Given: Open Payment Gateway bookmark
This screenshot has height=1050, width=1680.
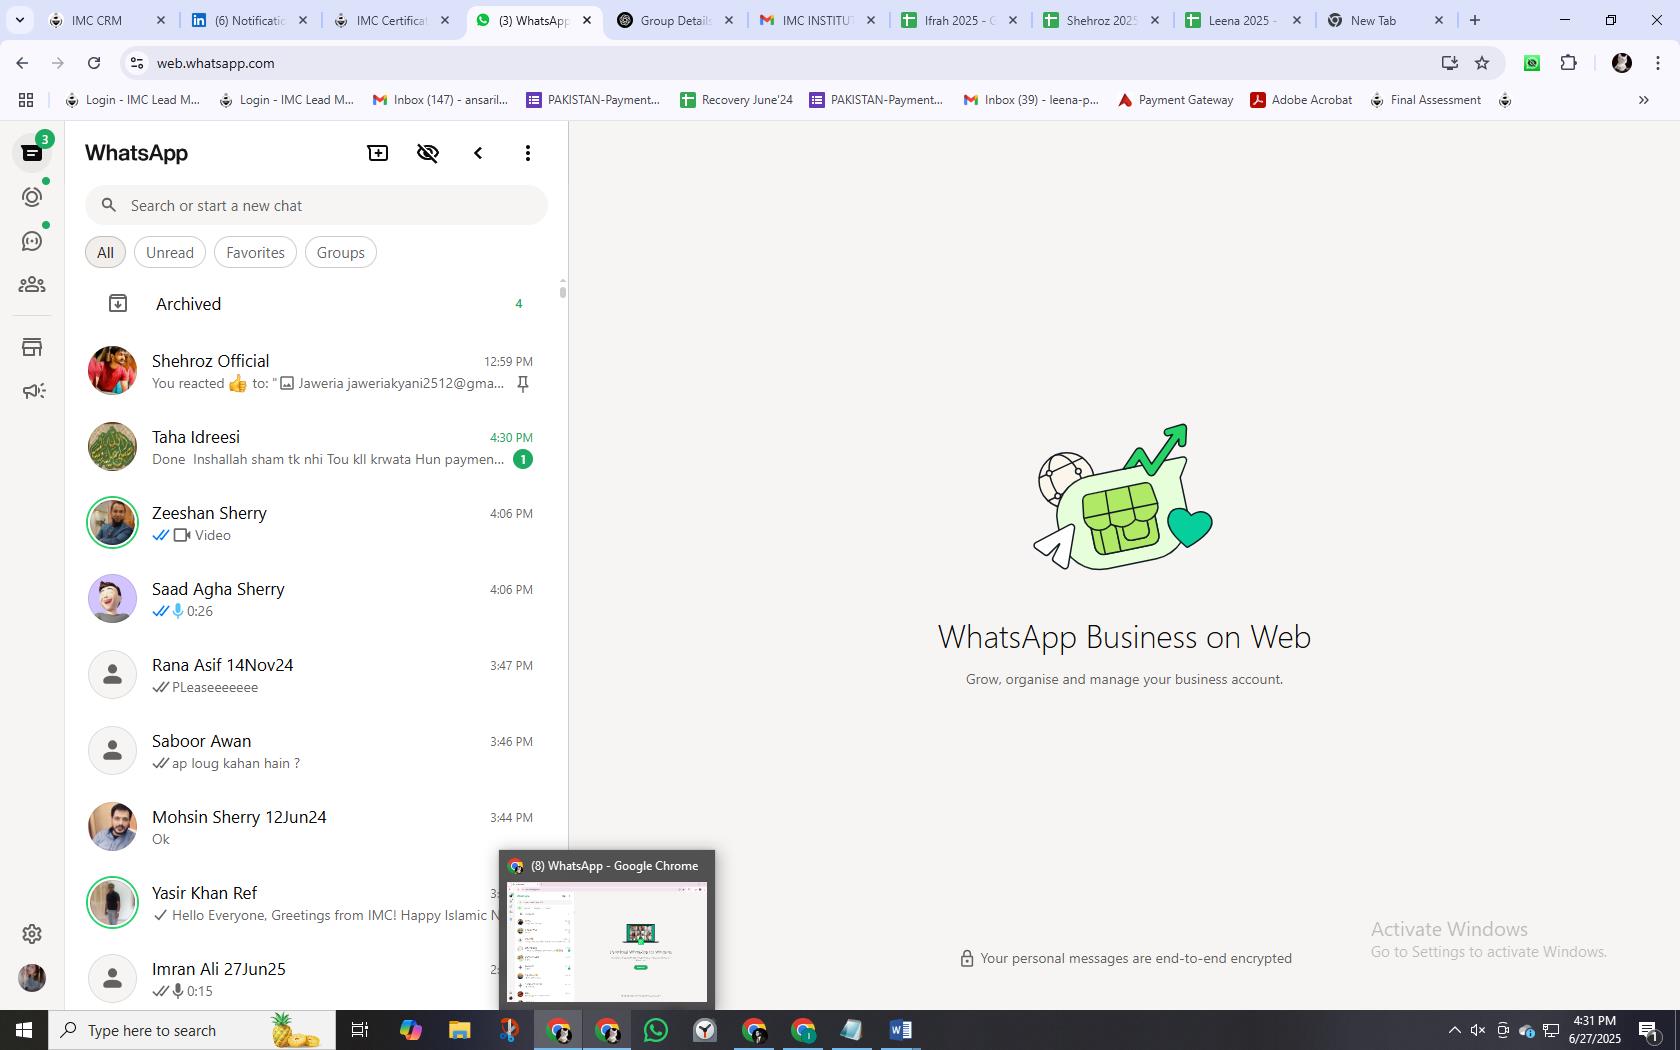Looking at the screenshot, I should (x=1175, y=100).
